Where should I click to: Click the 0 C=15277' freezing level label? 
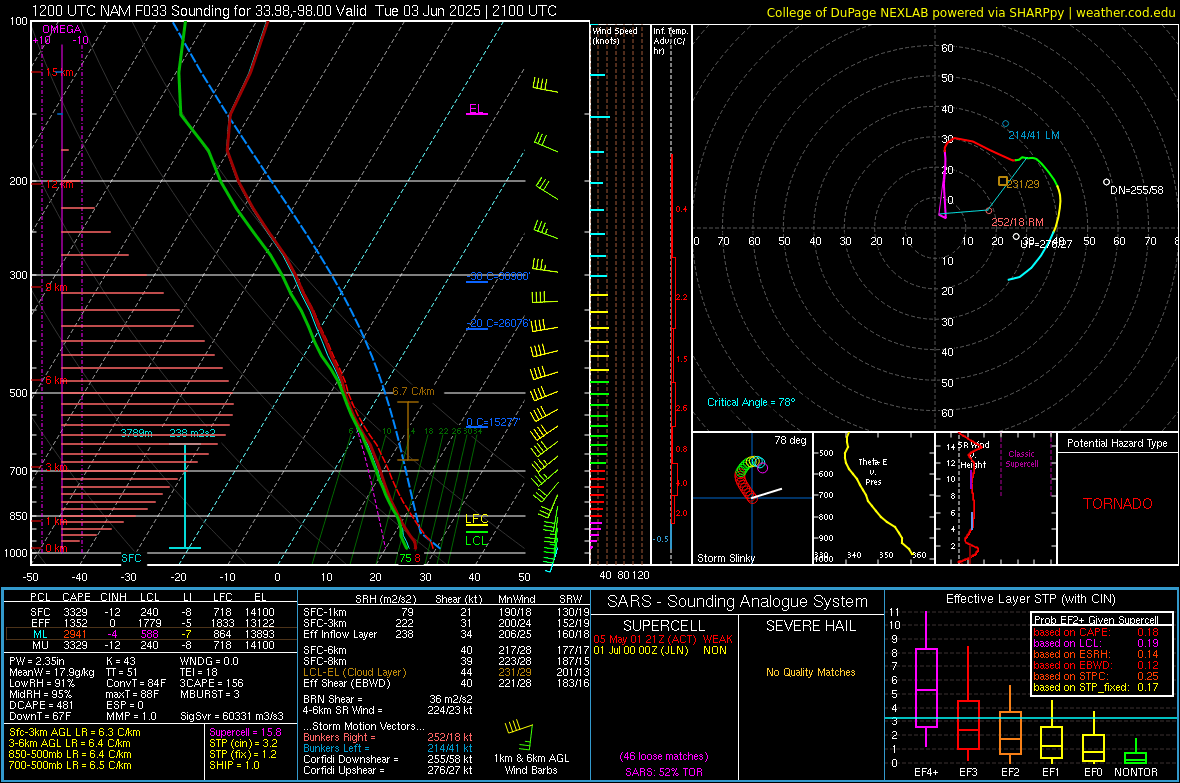click(x=492, y=422)
